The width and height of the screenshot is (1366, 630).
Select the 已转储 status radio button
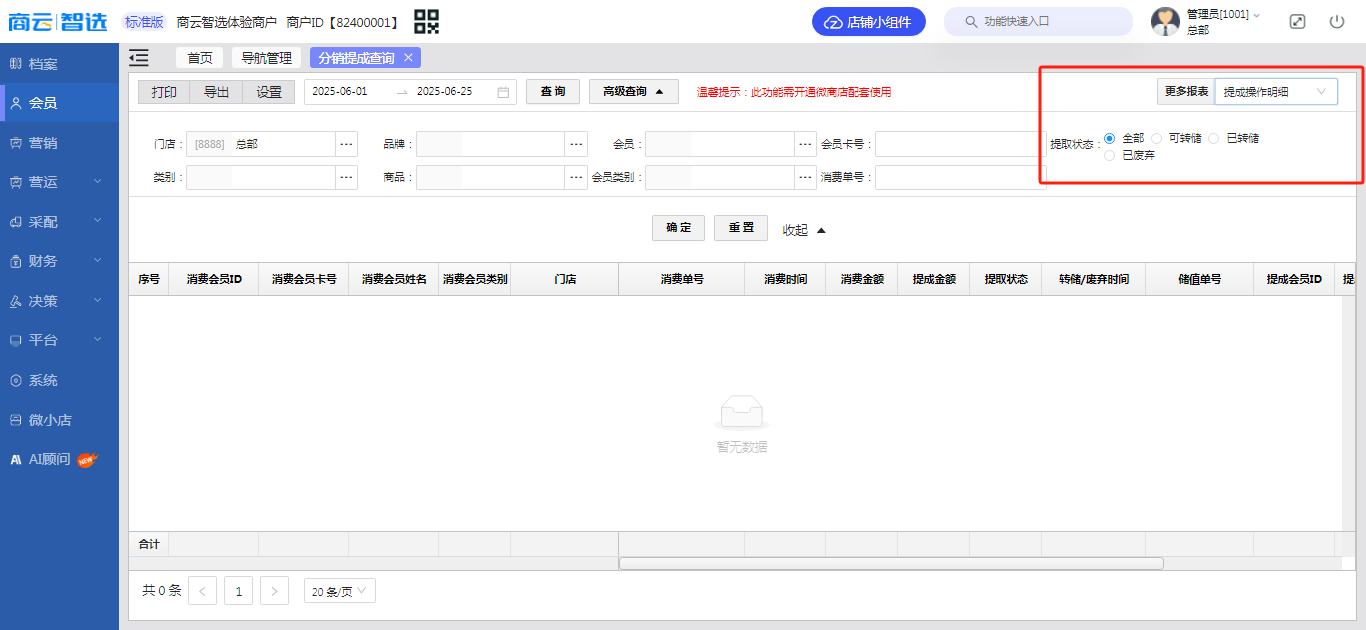[x=1214, y=138]
